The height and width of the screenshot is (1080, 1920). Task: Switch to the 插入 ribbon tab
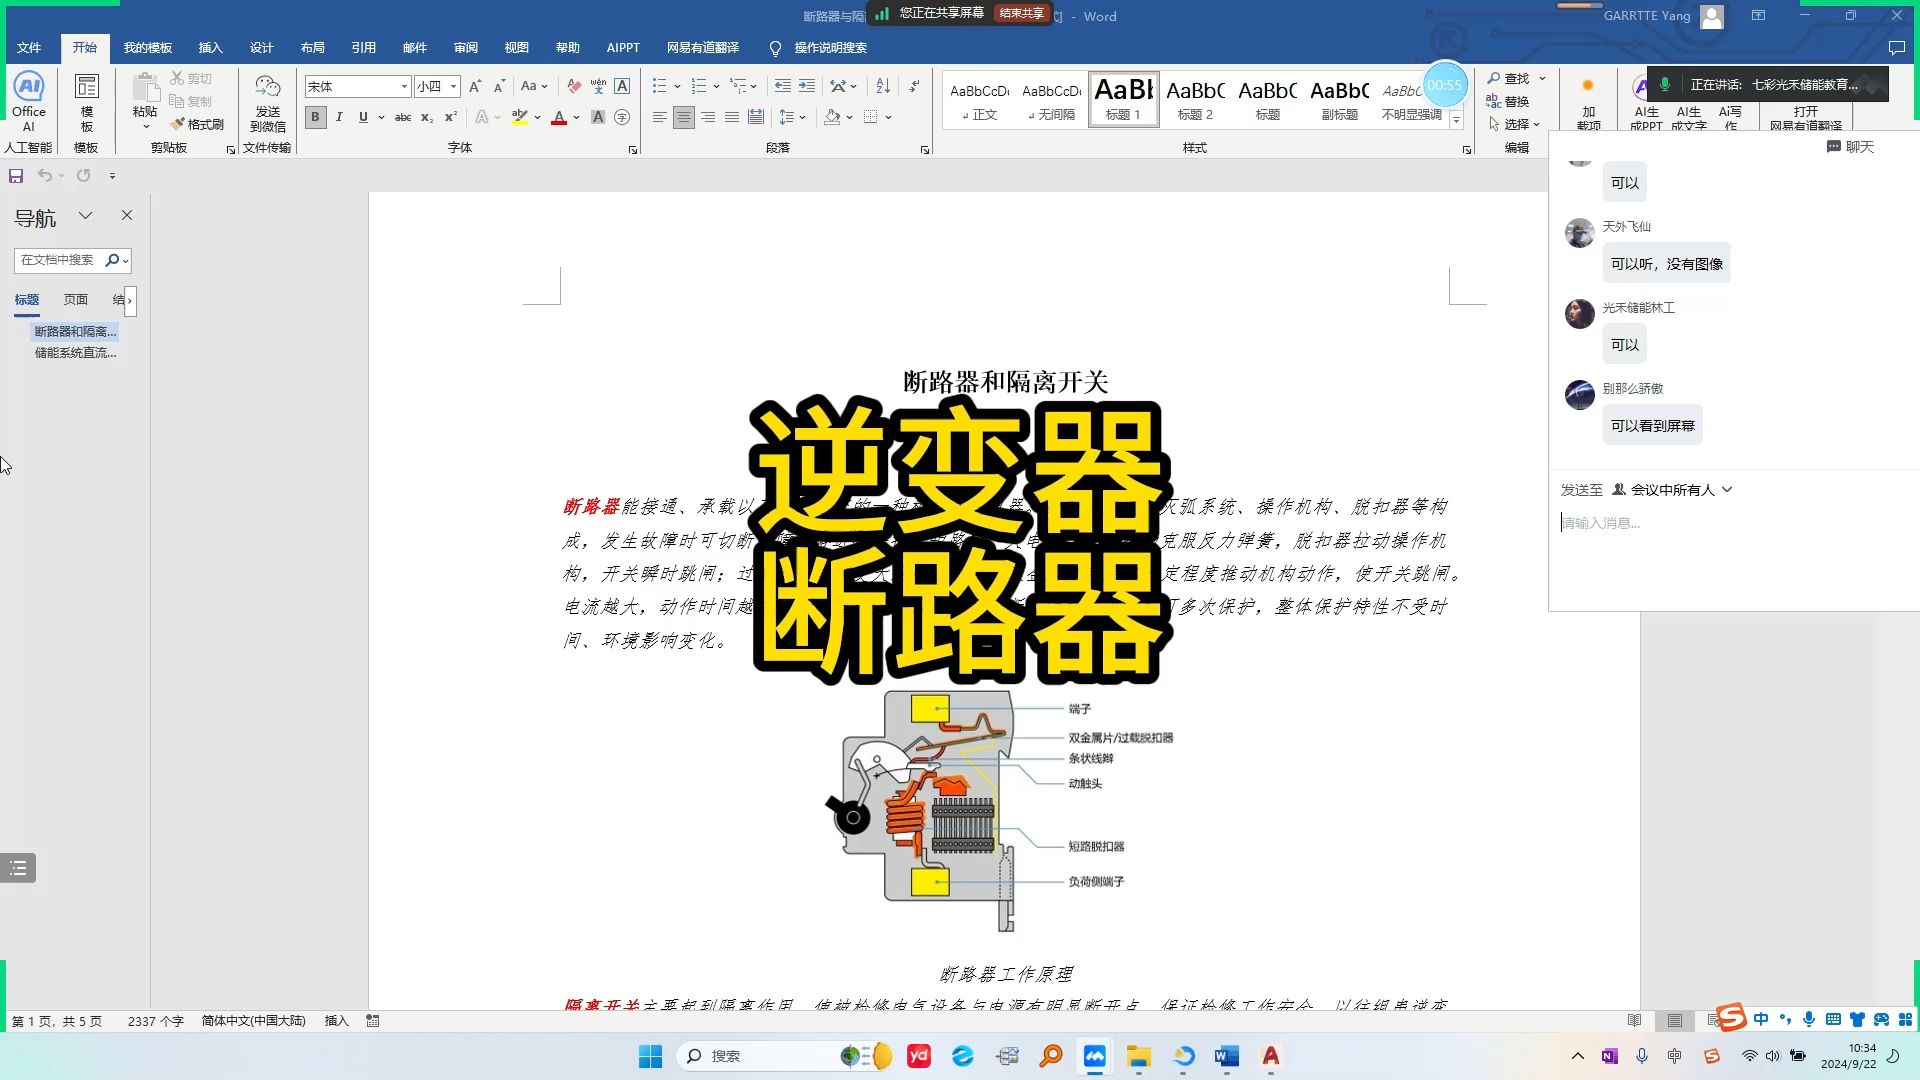pos(210,47)
